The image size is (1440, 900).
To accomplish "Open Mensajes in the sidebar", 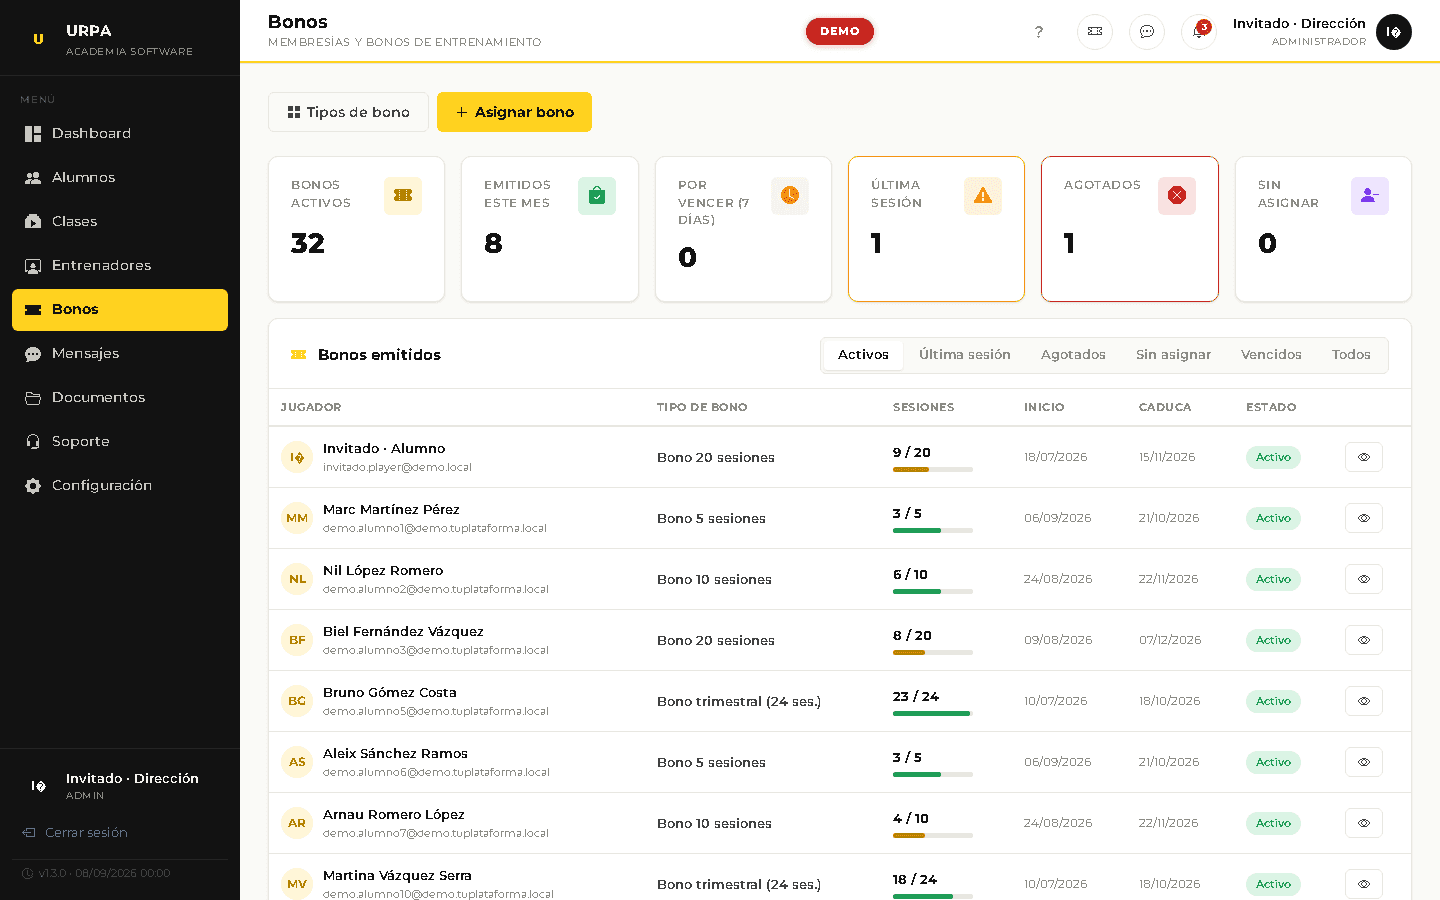I will pos(120,353).
